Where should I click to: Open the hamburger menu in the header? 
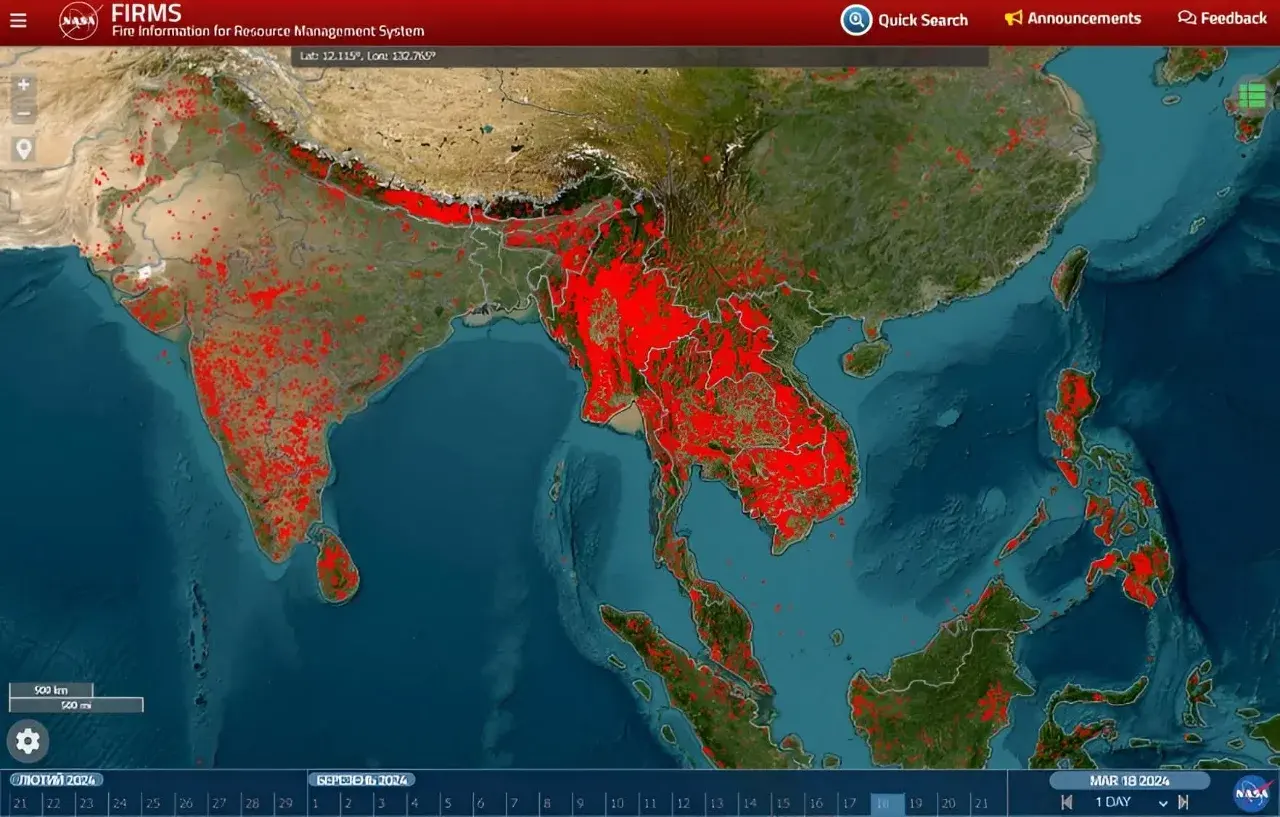pyautogui.click(x=18, y=20)
